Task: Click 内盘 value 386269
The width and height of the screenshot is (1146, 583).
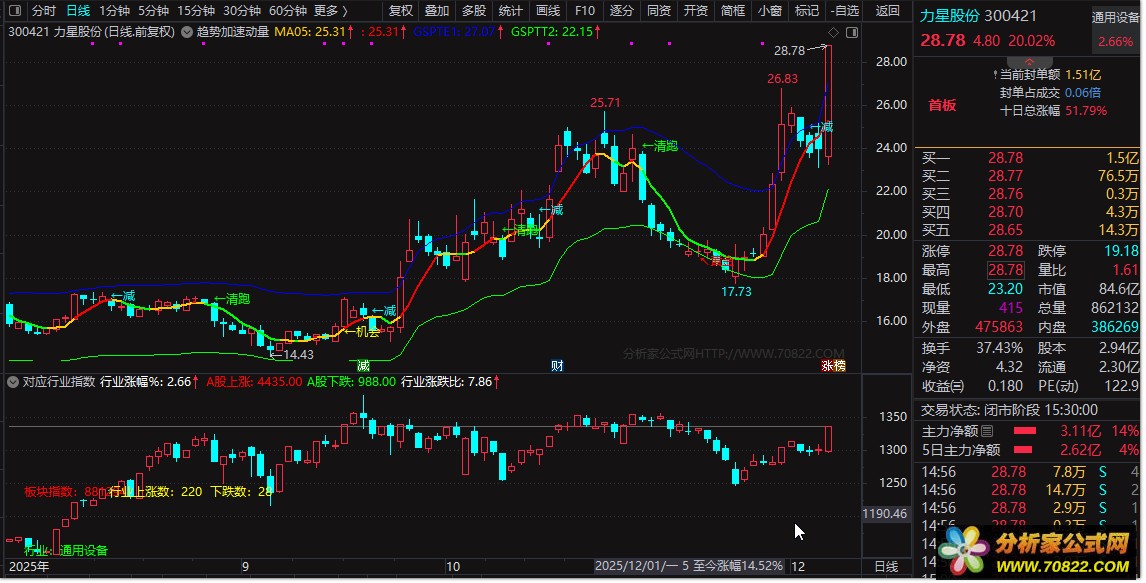Action: [x=1115, y=327]
